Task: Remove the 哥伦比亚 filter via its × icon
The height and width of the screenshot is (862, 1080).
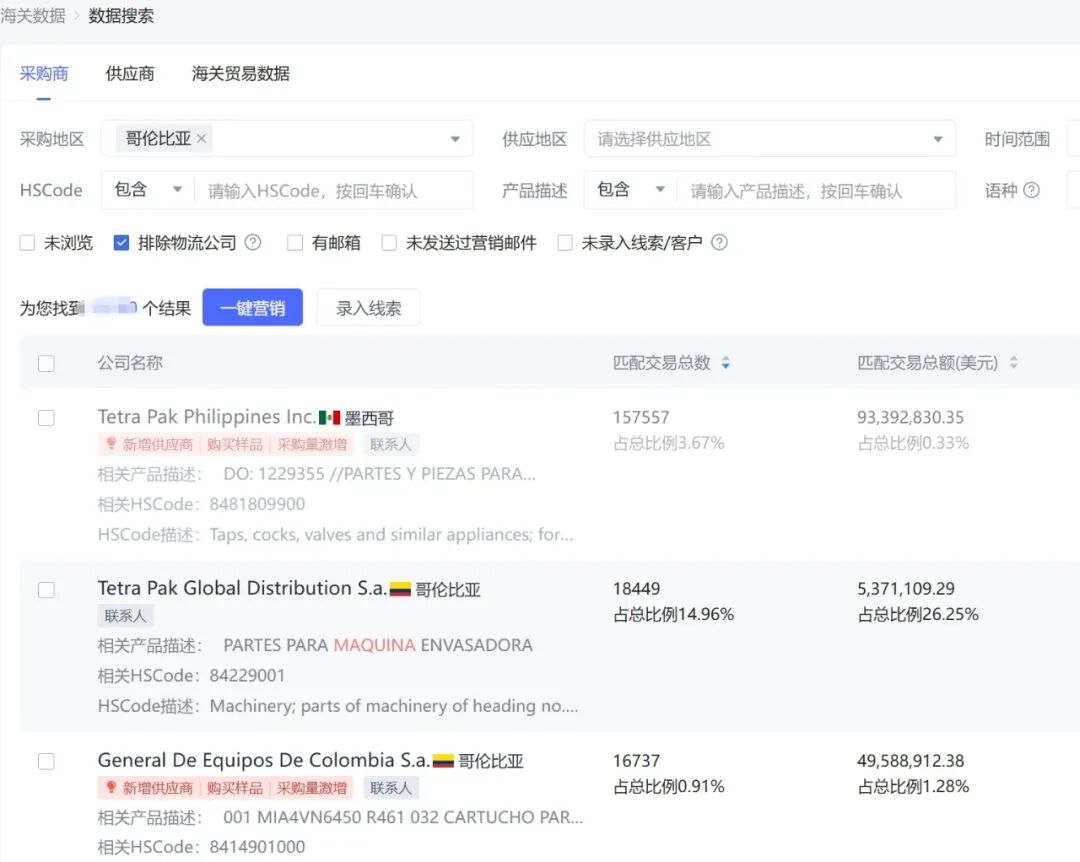Action: pos(201,138)
